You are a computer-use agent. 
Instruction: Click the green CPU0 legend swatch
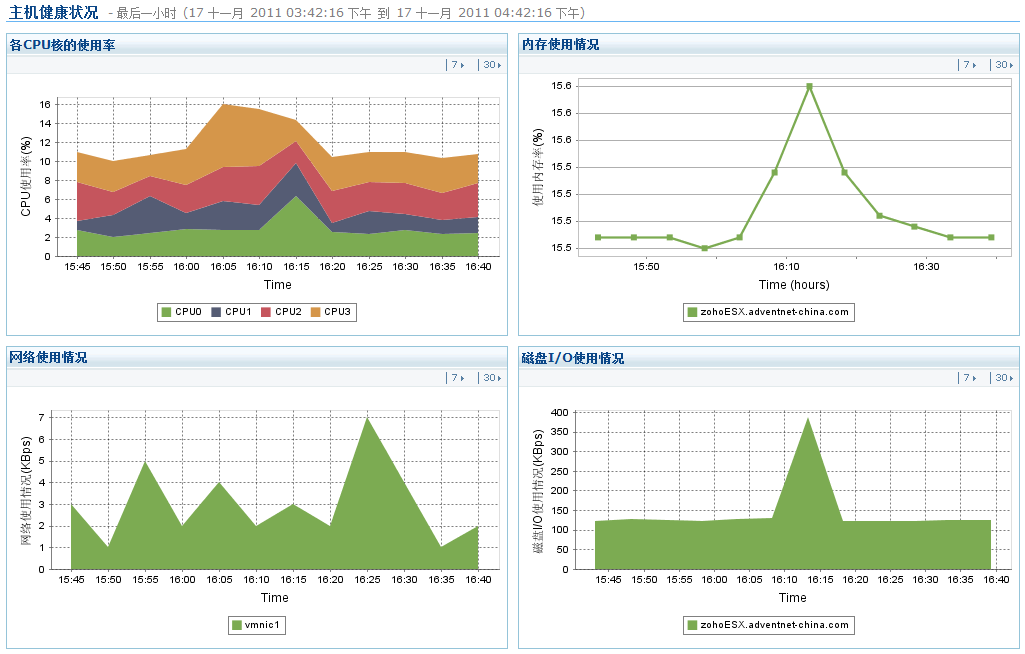coord(166,312)
